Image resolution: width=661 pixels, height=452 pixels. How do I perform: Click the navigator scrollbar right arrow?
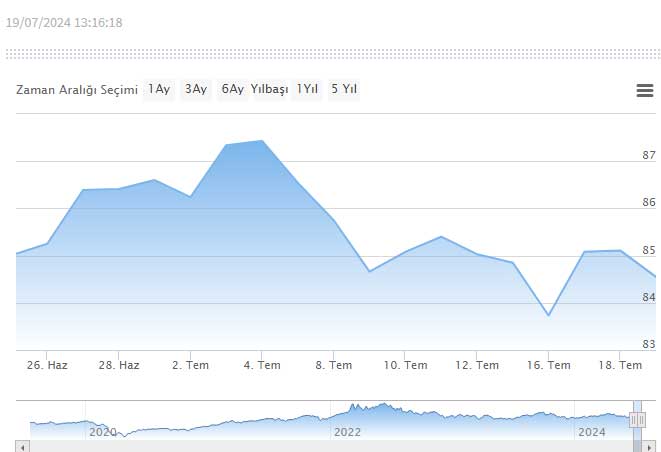[651, 446]
